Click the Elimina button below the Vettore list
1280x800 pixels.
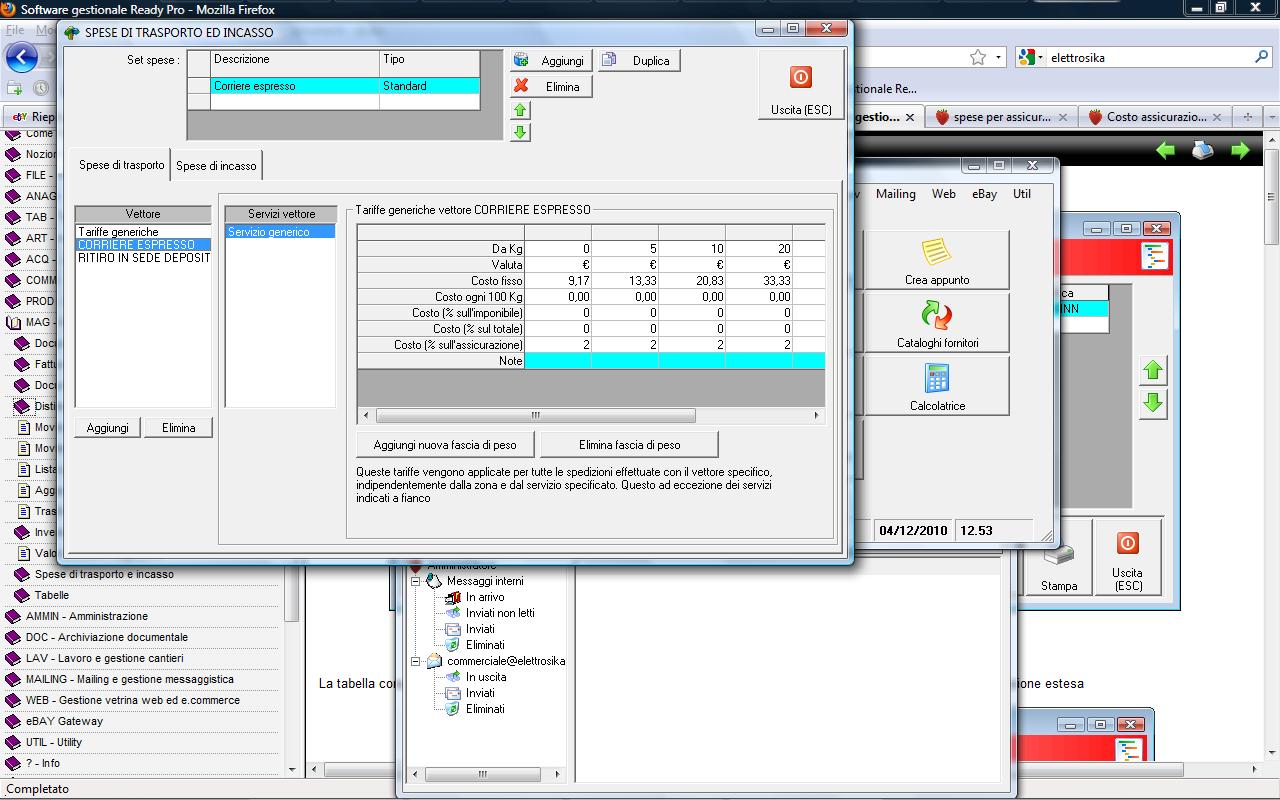[178, 428]
